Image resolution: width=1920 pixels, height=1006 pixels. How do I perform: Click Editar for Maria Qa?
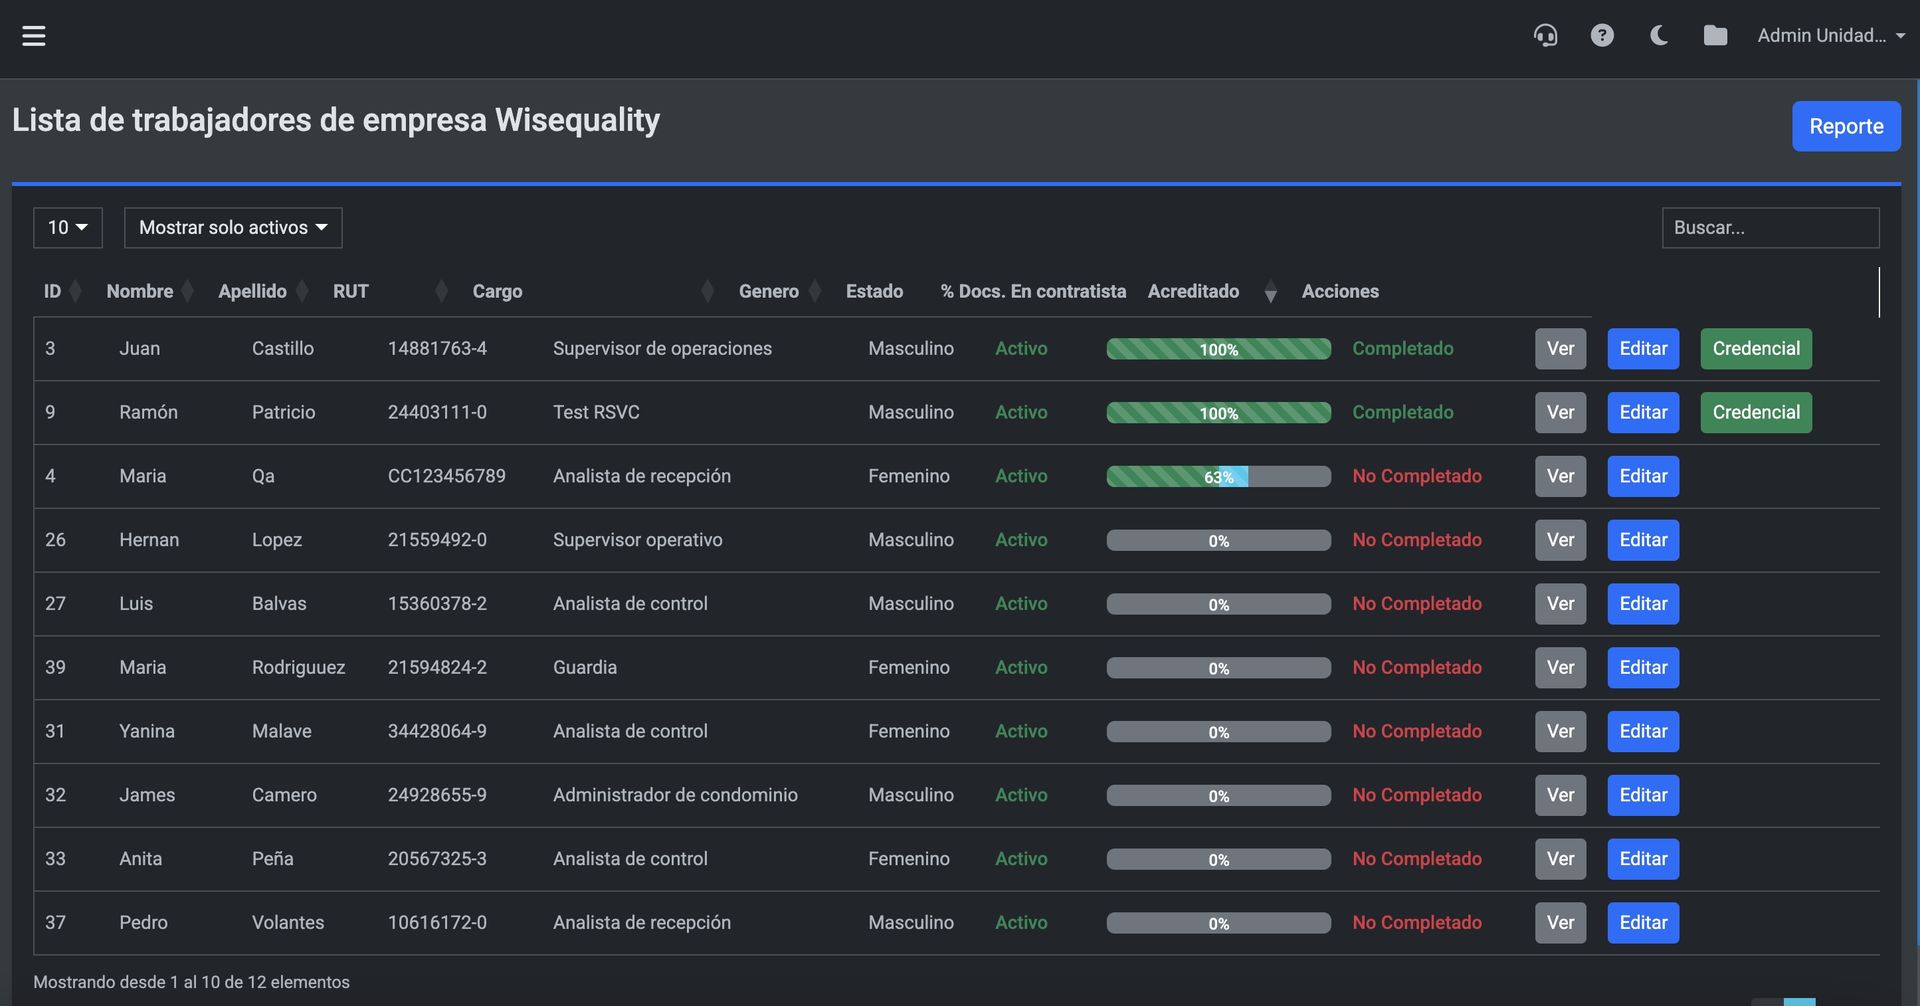[1642, 476]
